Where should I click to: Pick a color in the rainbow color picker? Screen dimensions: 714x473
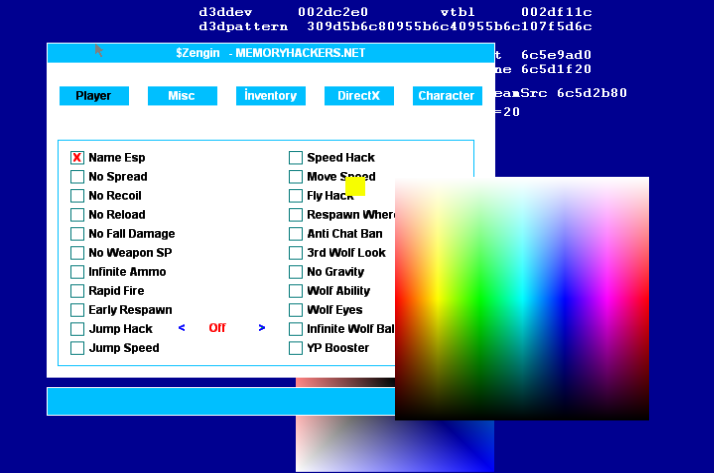[x=522, y=299]
